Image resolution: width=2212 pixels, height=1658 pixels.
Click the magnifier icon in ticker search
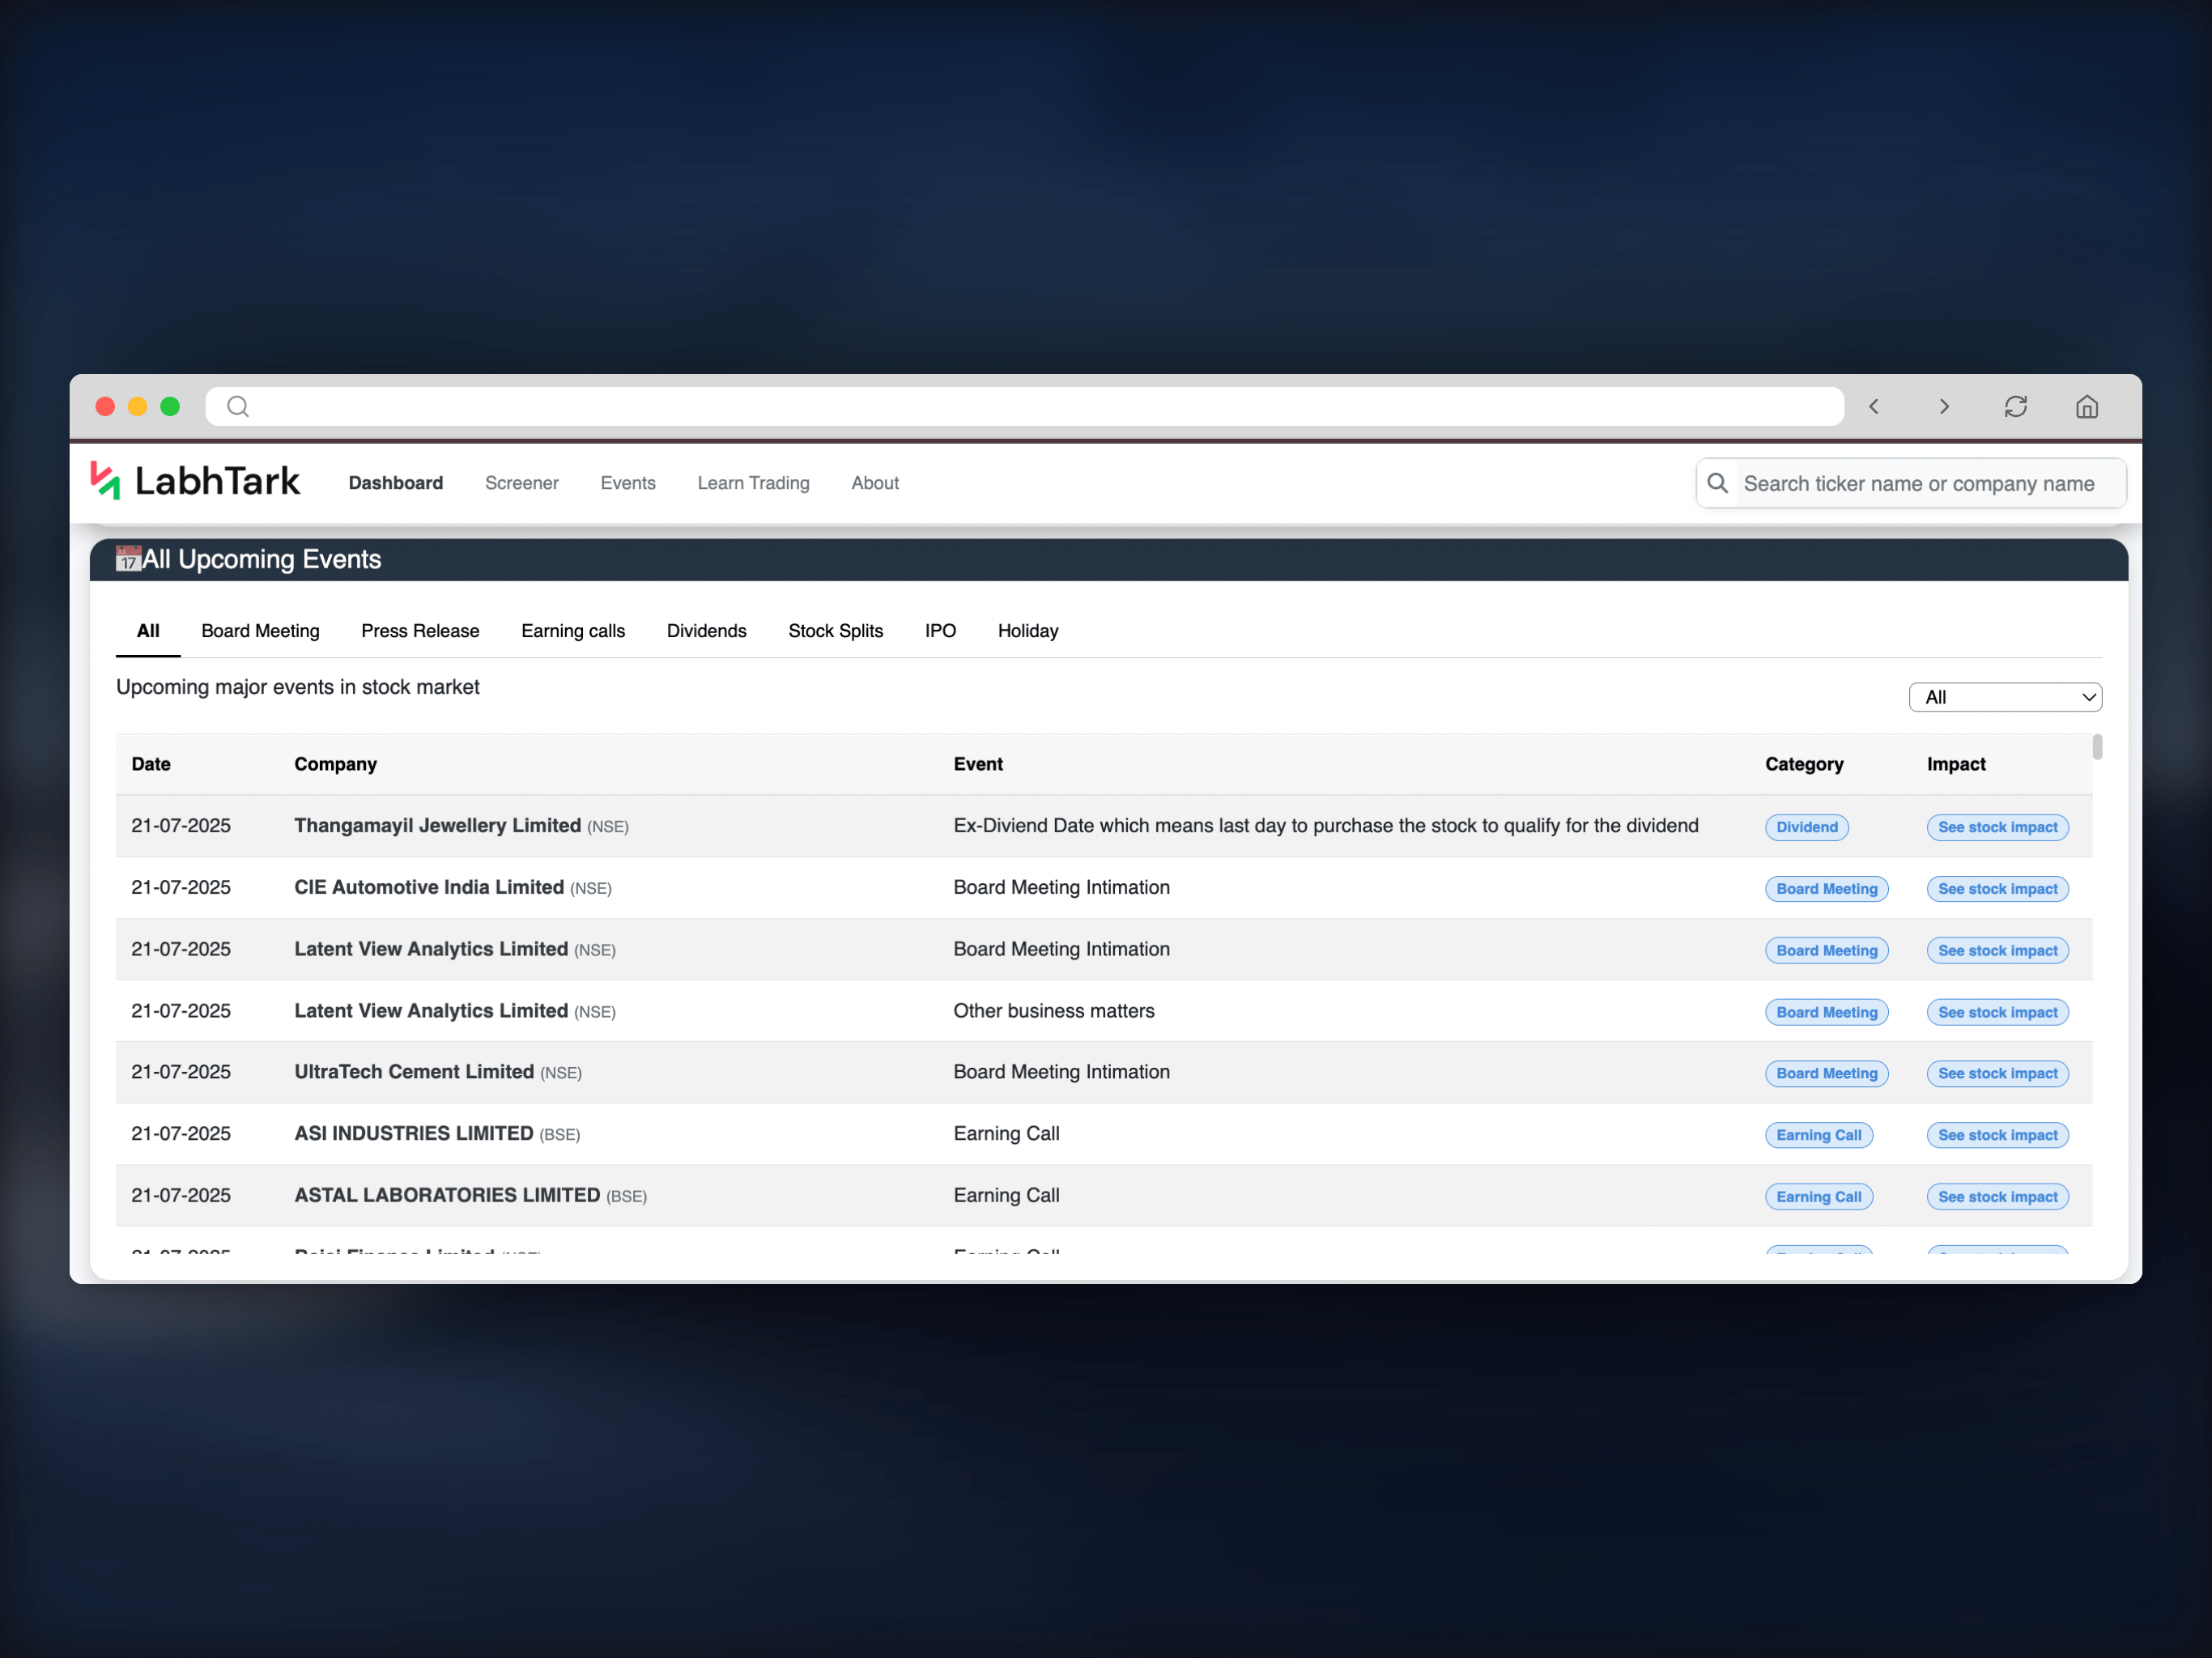(x=1718, y=484)
